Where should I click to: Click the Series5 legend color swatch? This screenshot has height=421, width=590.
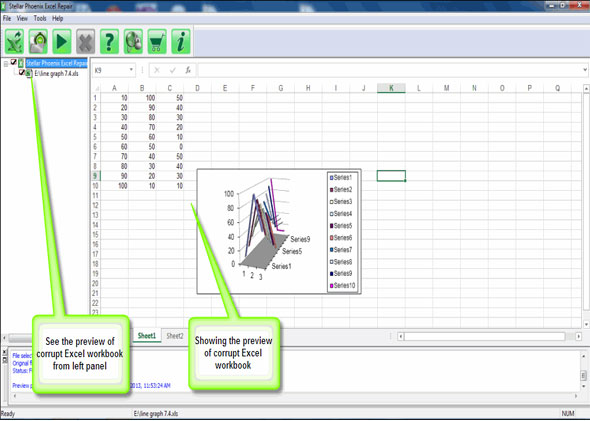331,226
